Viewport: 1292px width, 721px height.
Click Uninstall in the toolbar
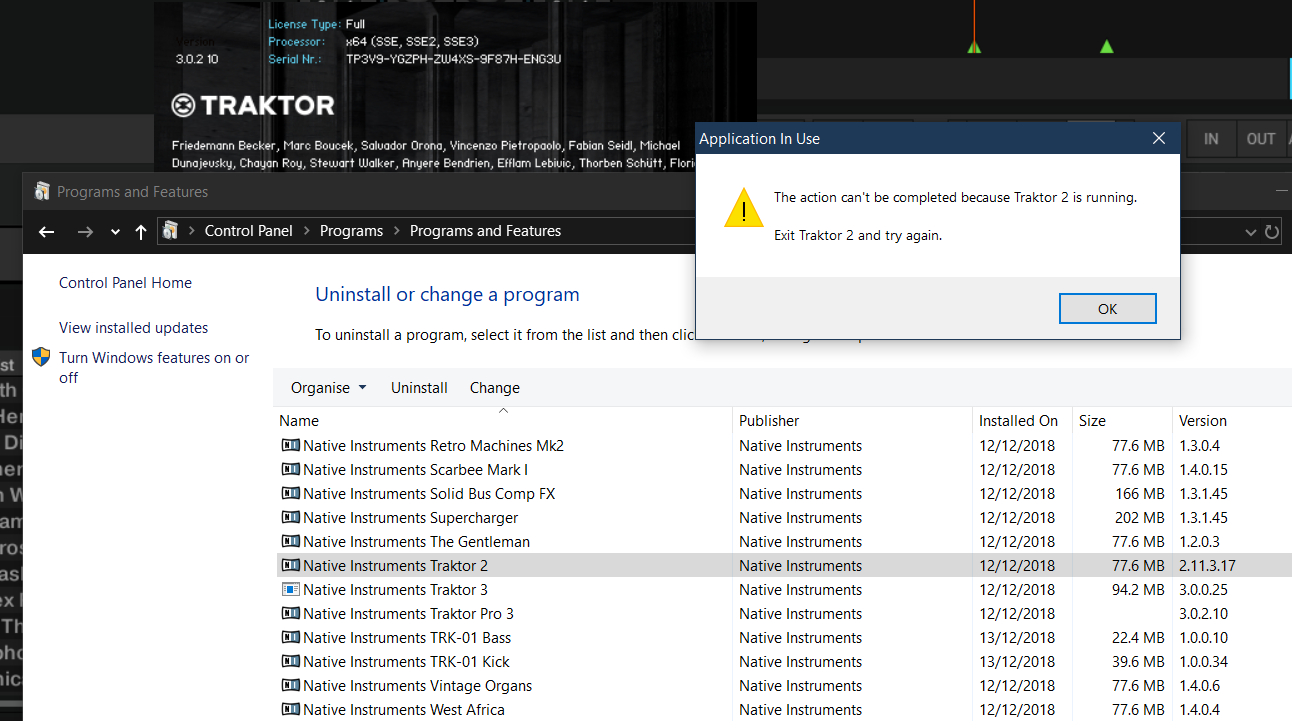tap(419, 388)
